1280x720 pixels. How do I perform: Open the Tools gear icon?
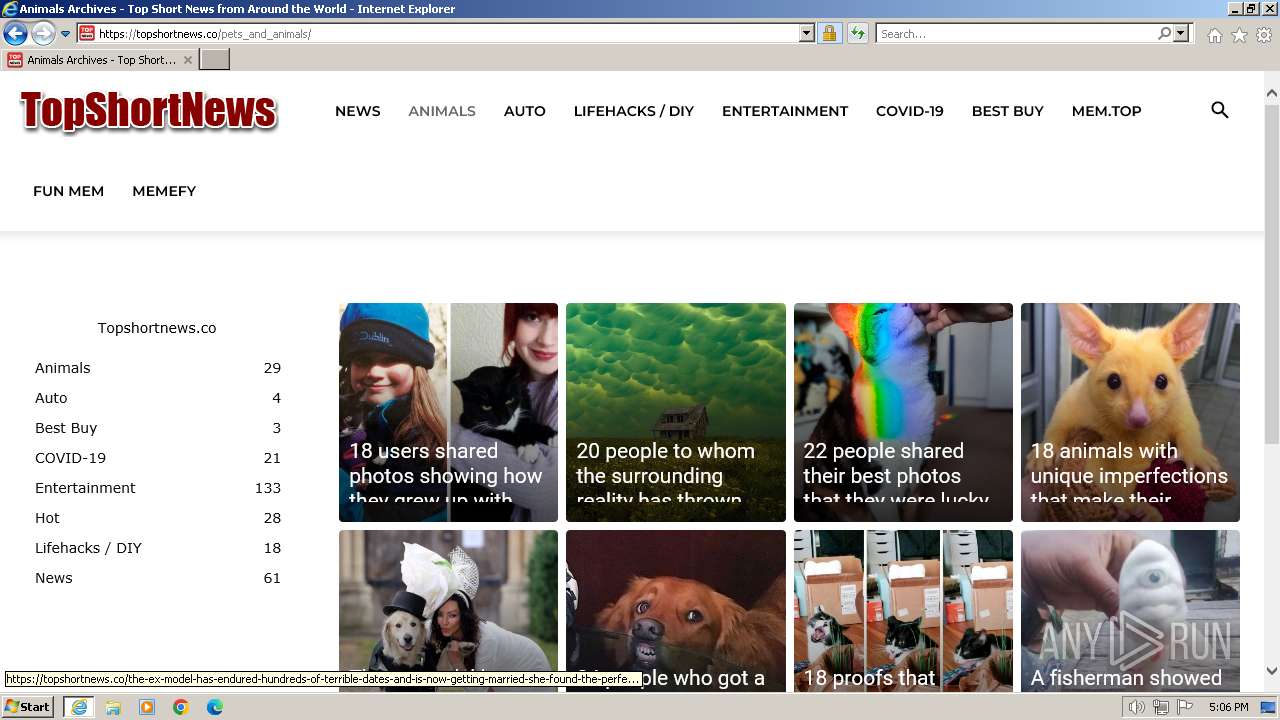[1264, 35]
